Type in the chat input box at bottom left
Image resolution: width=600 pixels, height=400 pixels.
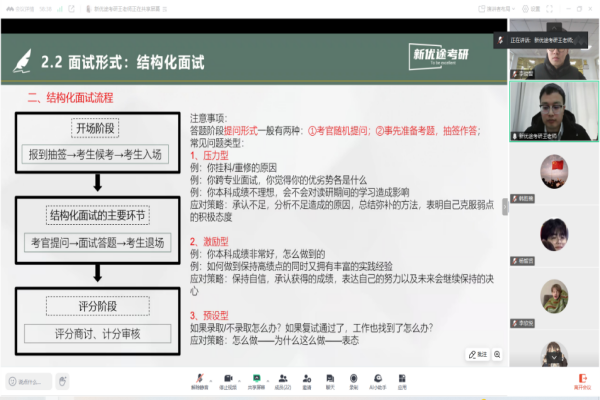pos(26,380)
